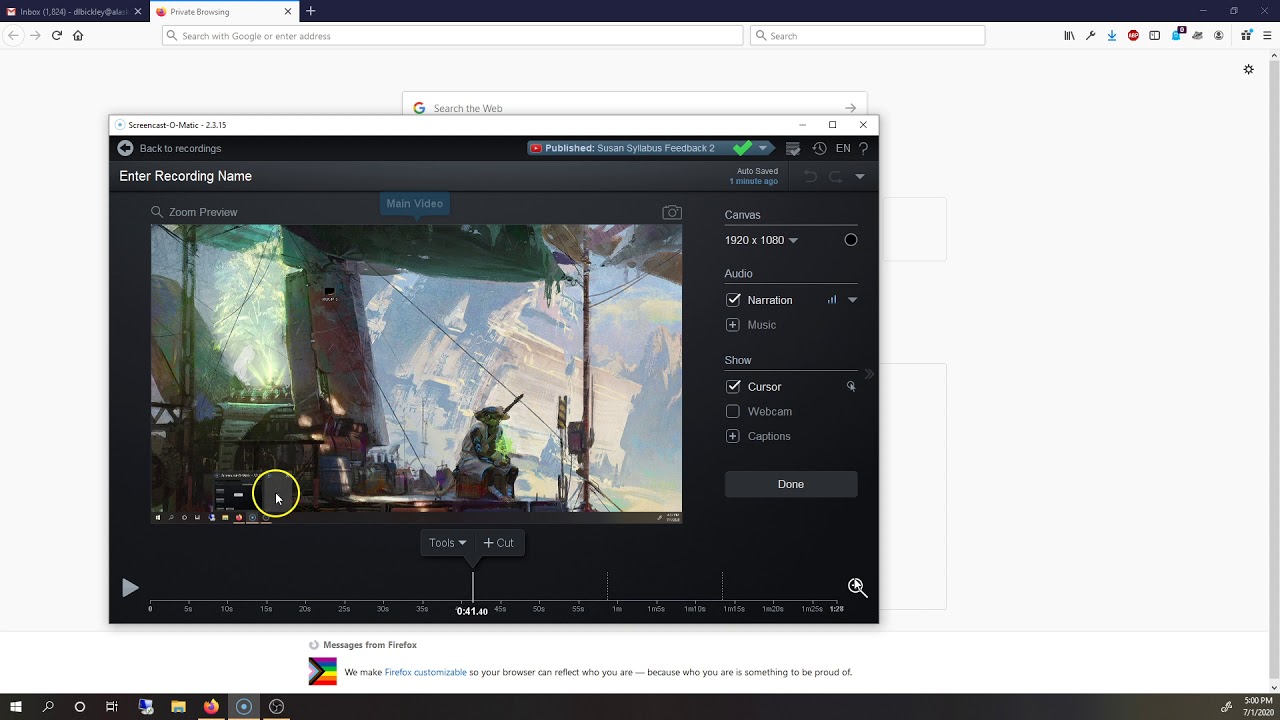
Task: Uncheck the Narration audio checkbox
Action: coord(733,300)
